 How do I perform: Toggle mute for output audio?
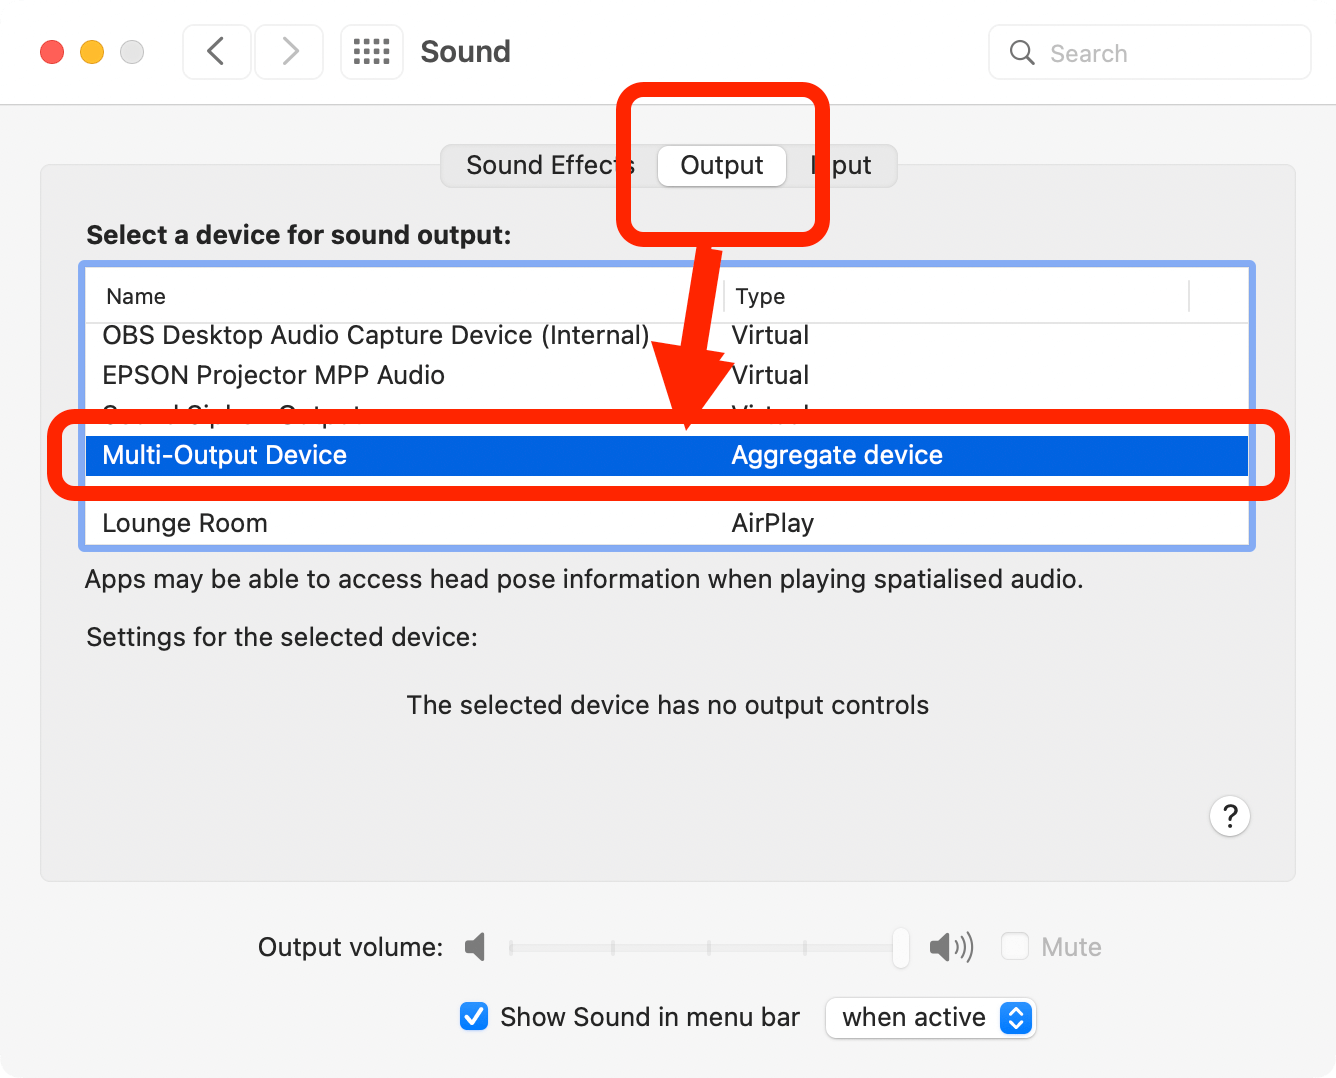[x=1014, y=946]
